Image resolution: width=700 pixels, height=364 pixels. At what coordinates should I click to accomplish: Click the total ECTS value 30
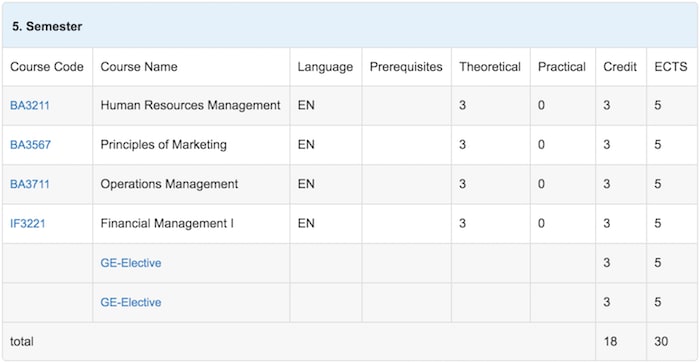click(661, 342)
